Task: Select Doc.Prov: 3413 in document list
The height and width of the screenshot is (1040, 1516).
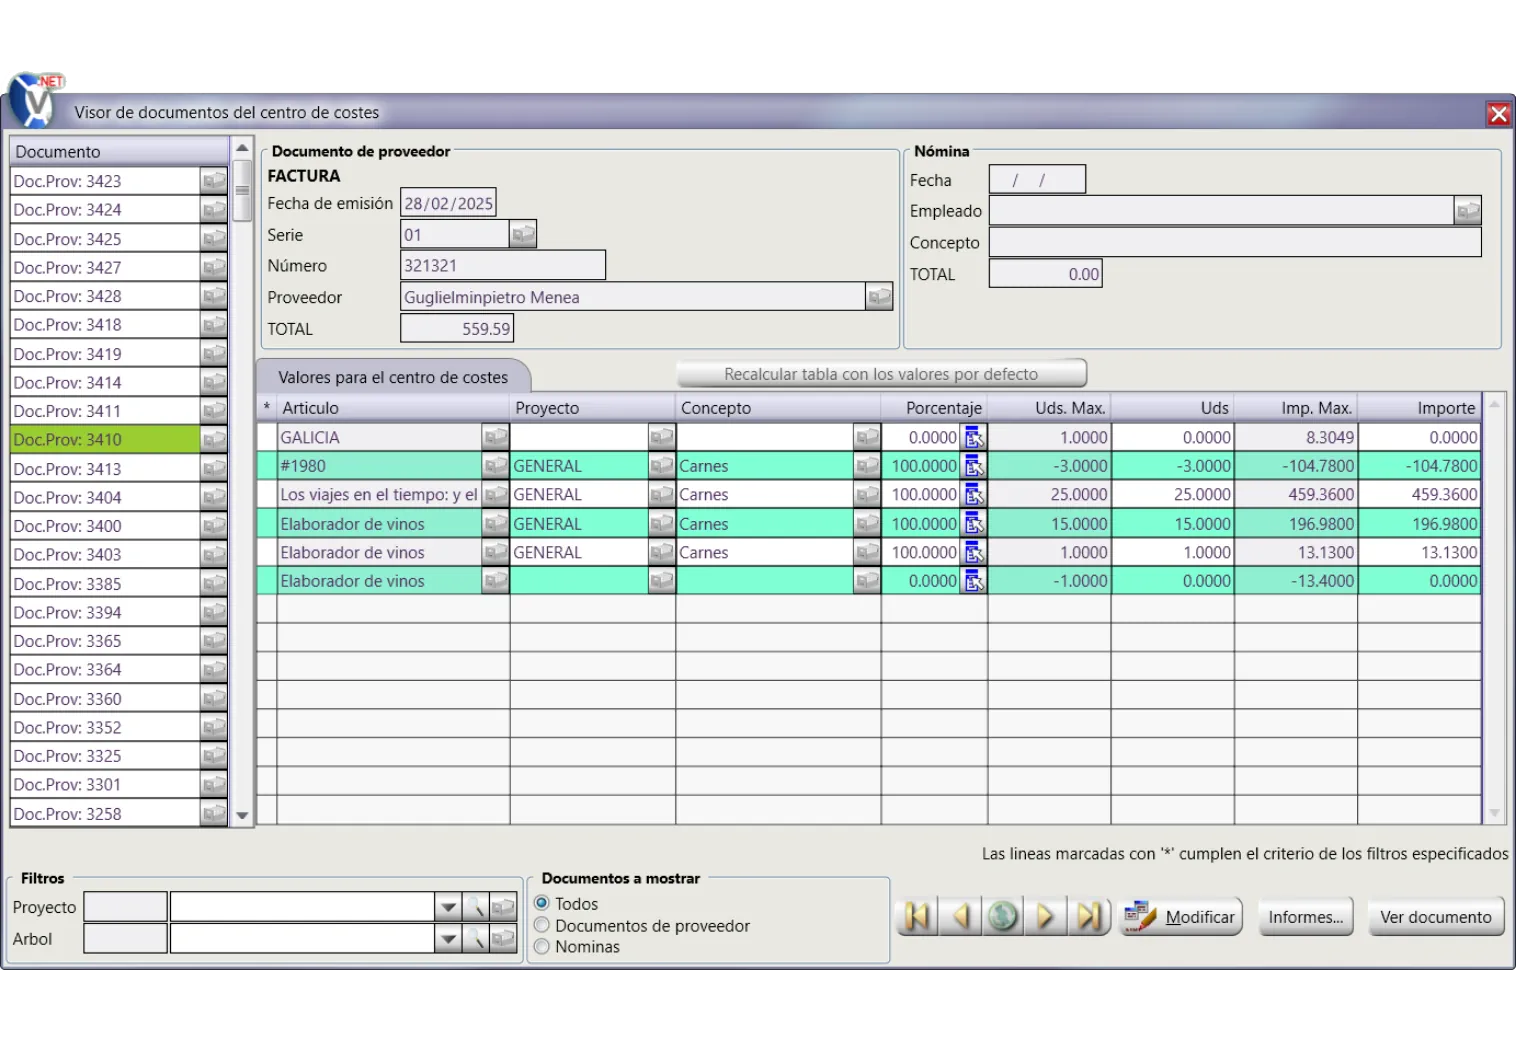Action: (x=105, y=469)
